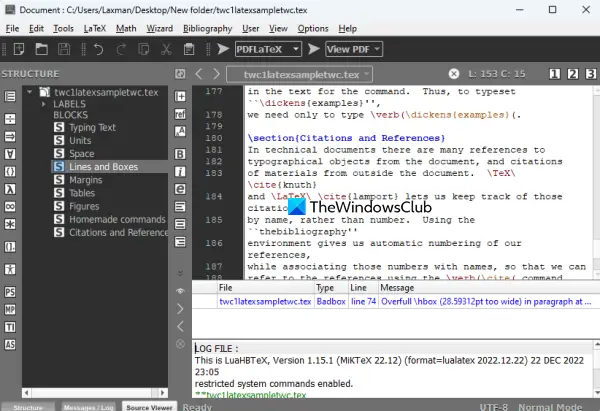Align text left
Image resolution: width=600 pixels, height=411 pixels.
180,207
